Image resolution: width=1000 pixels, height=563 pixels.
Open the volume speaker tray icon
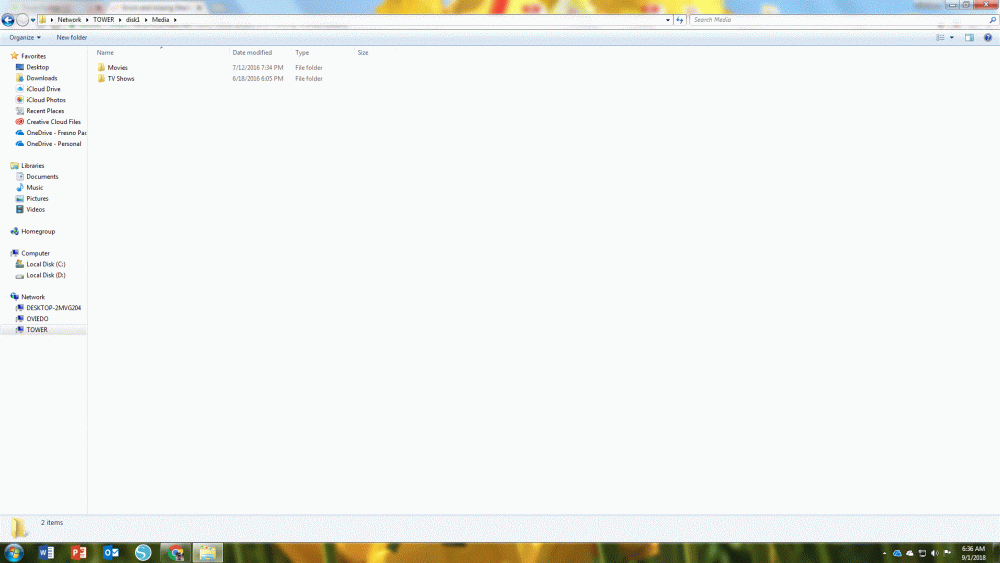(934, 553)
